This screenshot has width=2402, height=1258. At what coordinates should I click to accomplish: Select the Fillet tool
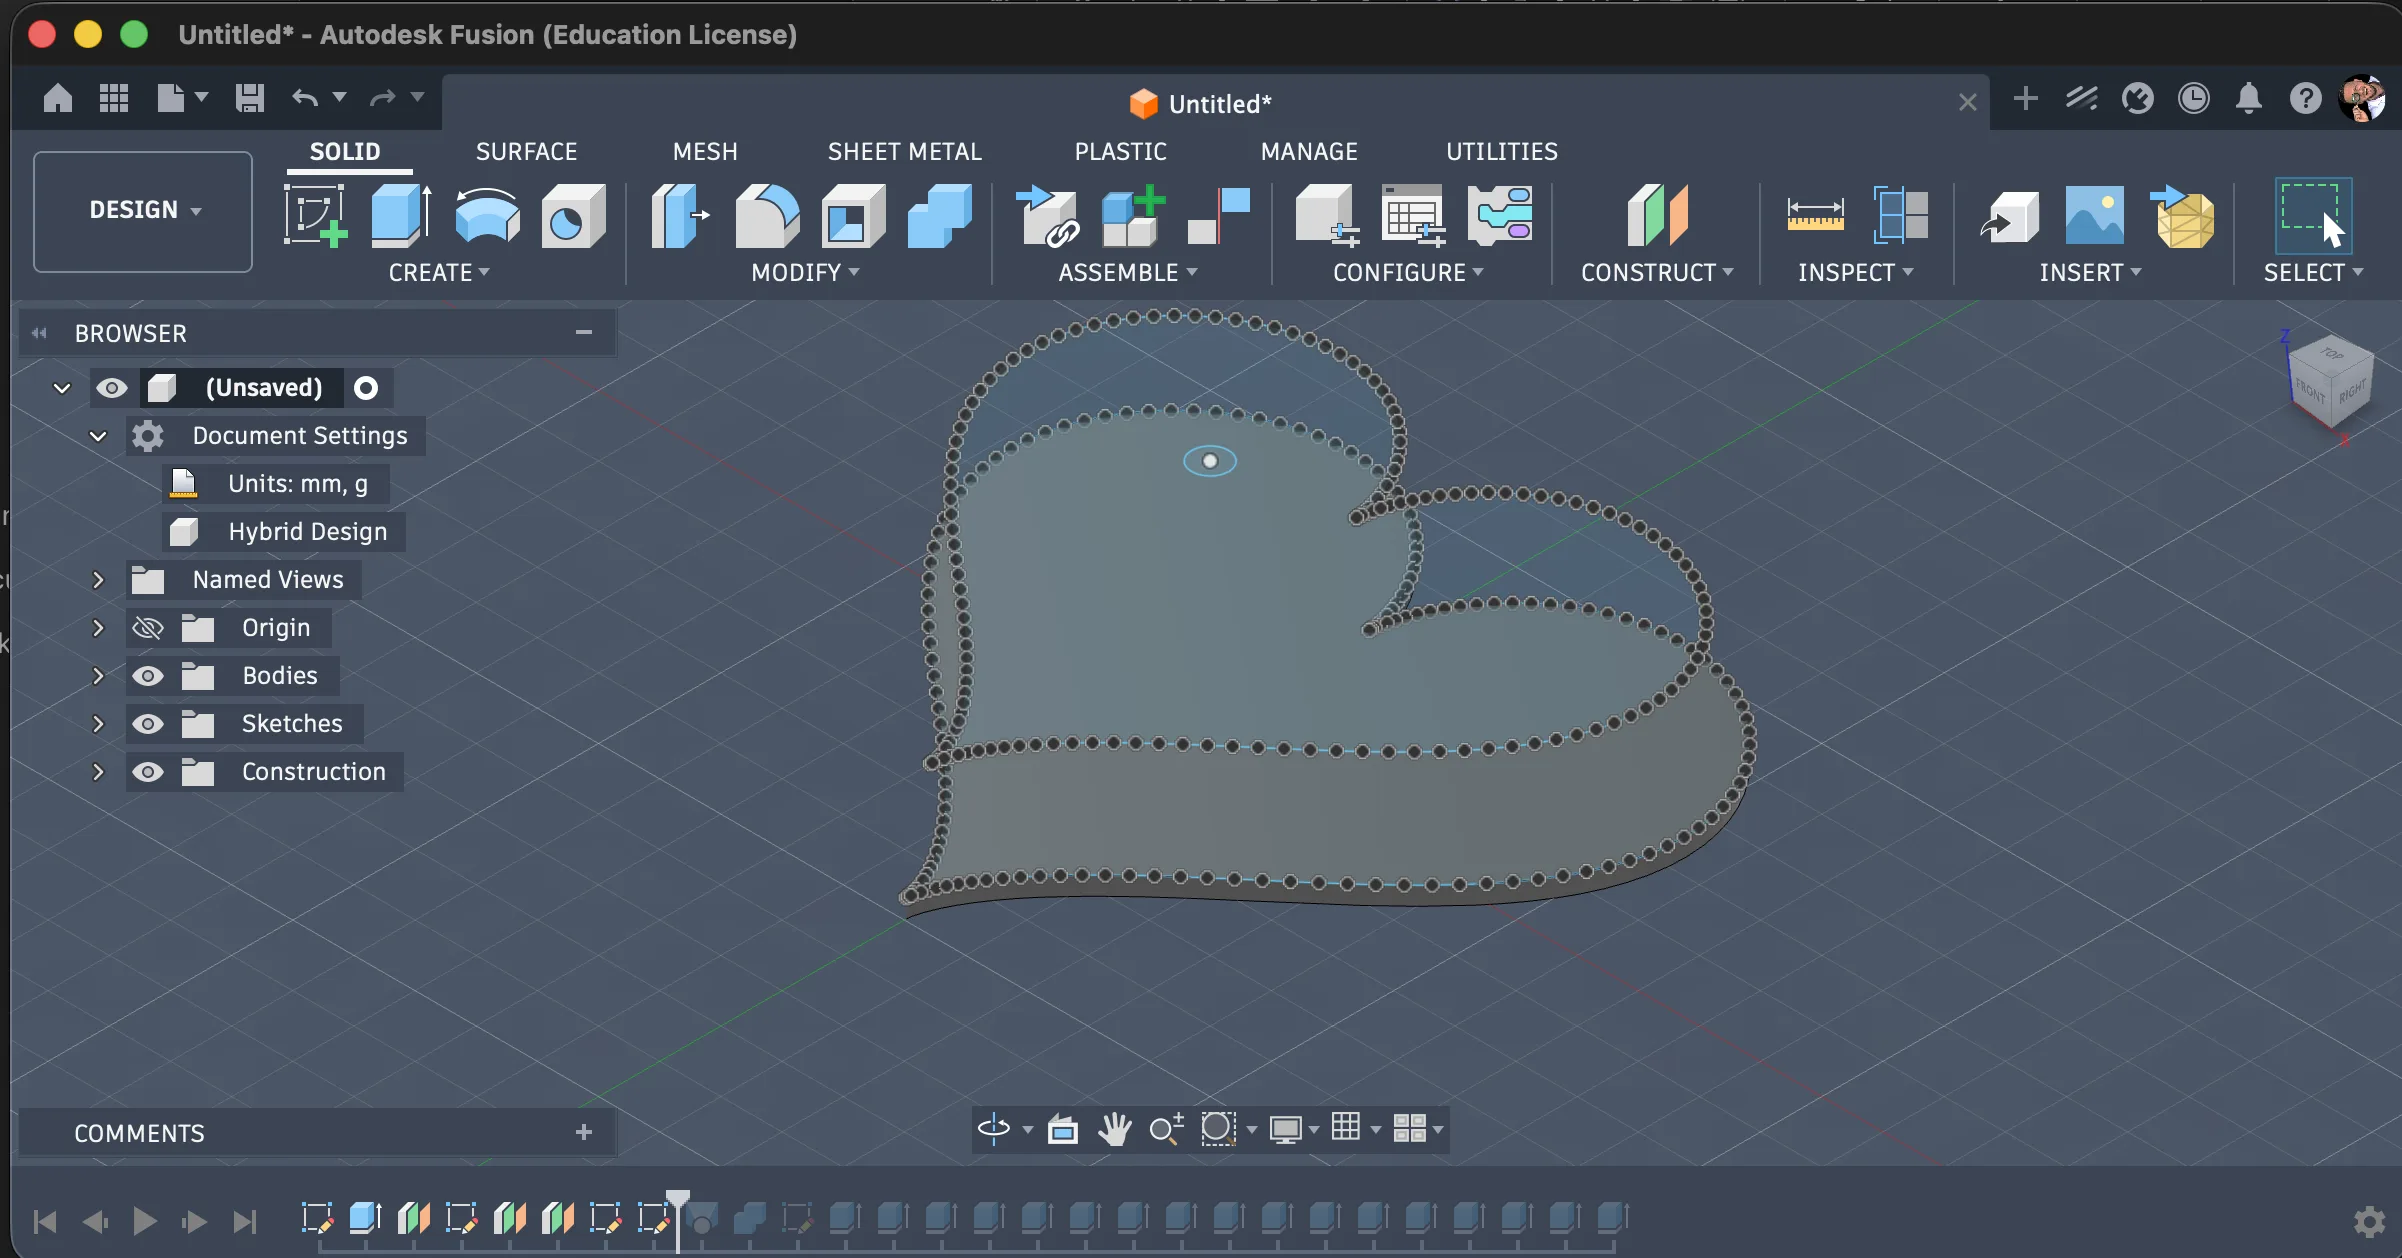[x=767, y=215]
